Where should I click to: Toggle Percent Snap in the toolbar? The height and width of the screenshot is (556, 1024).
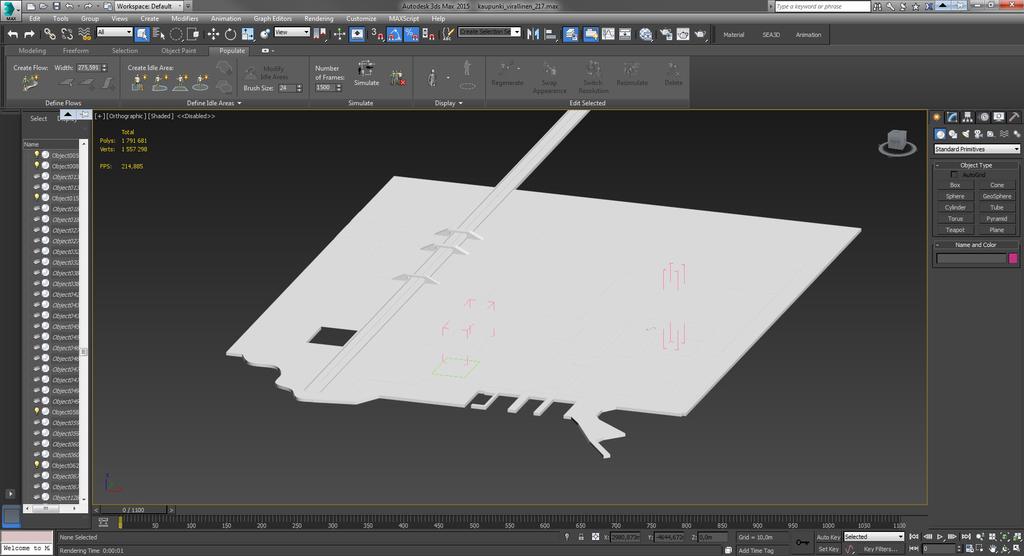click(x=411, y=34)
